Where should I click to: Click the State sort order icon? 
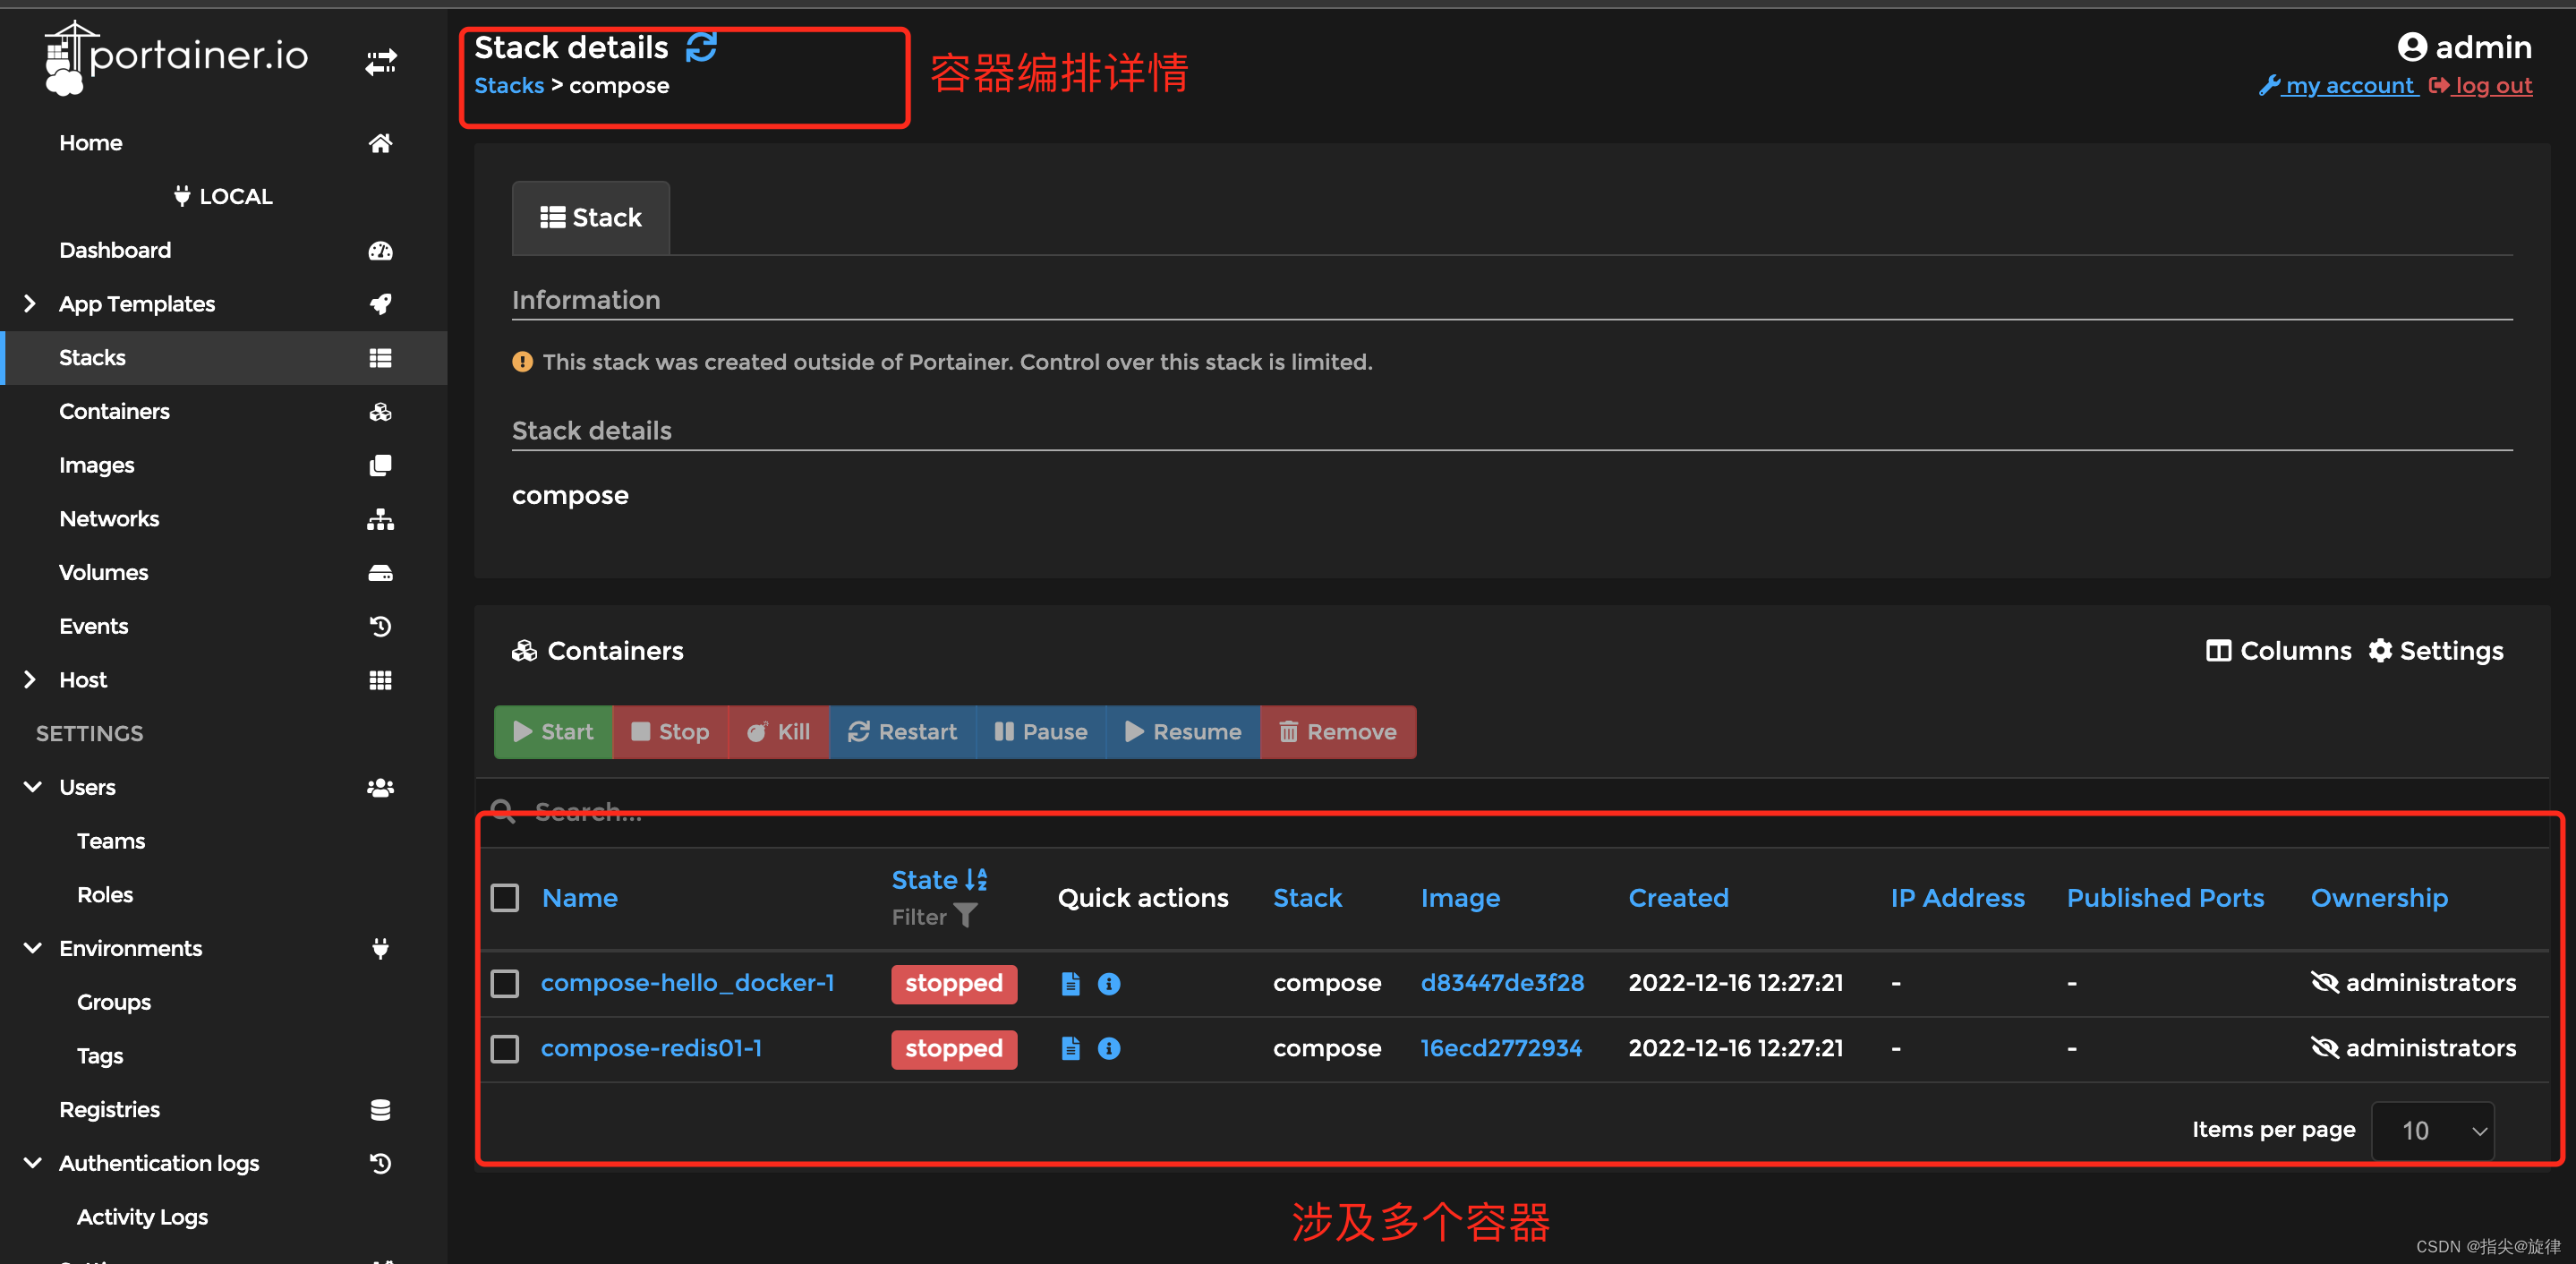(976, 879)
